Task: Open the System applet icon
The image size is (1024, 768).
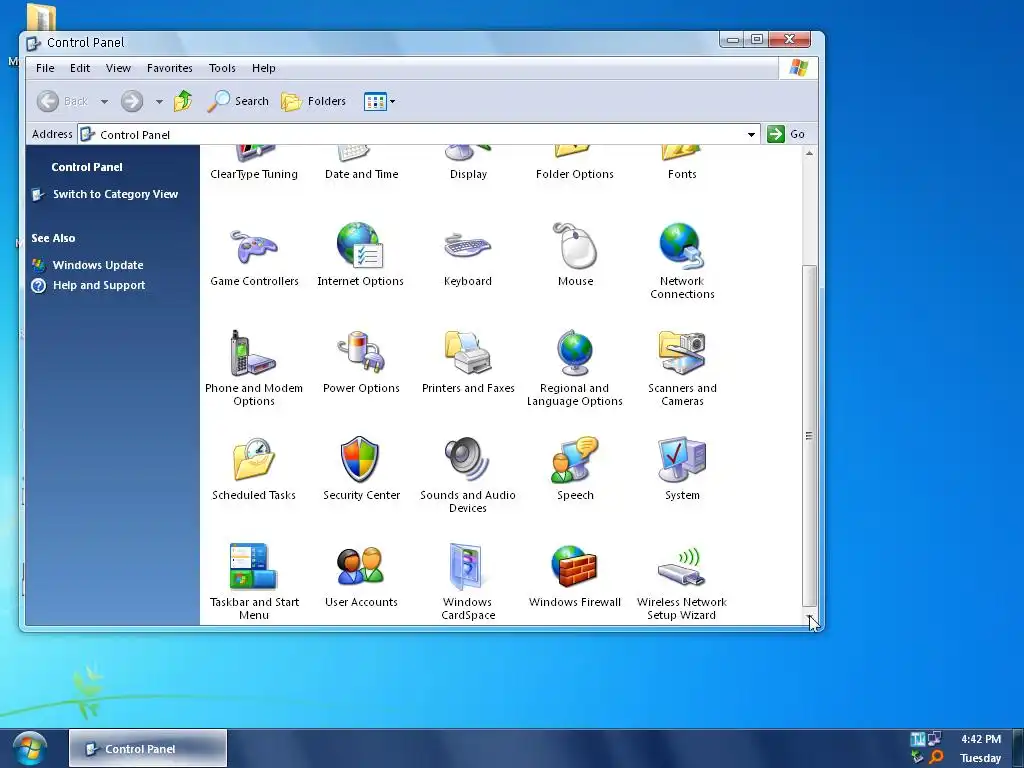Action: pos(682,460)
